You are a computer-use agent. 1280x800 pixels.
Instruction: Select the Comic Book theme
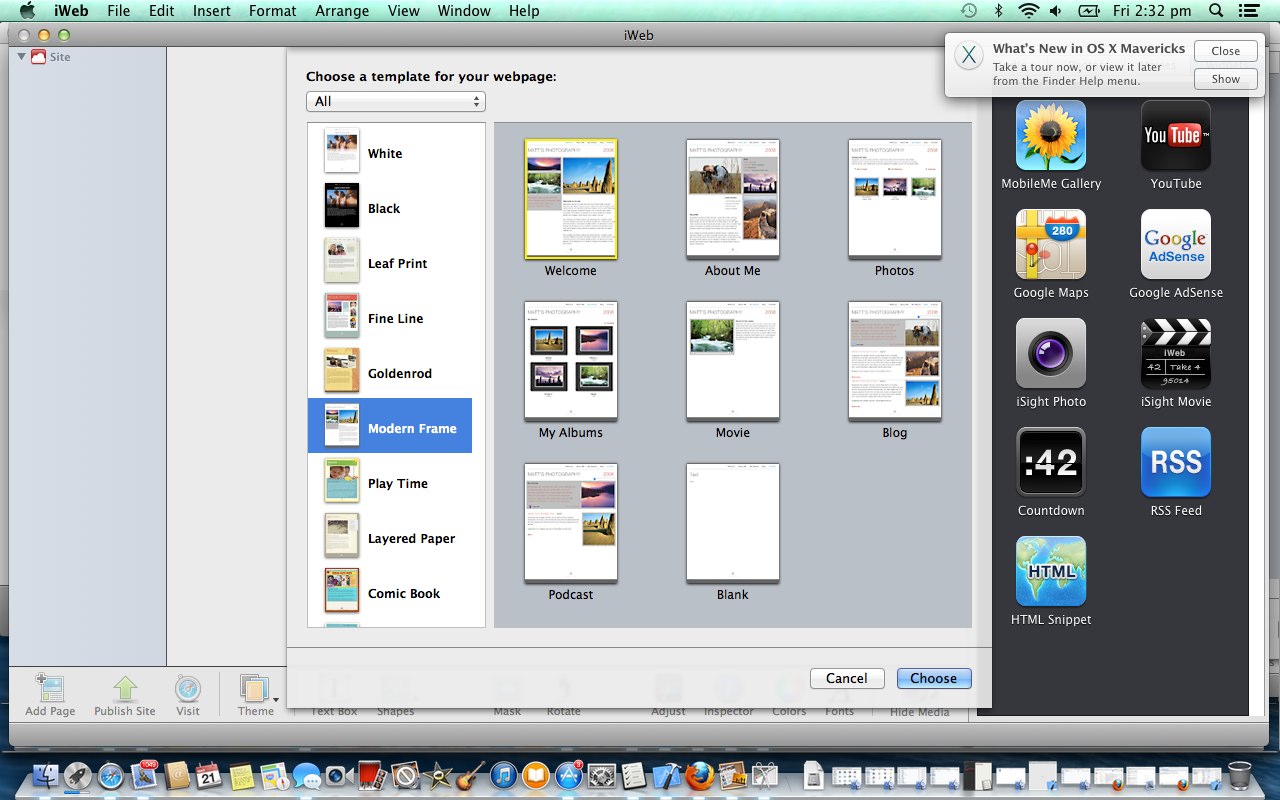pos(390,593)
